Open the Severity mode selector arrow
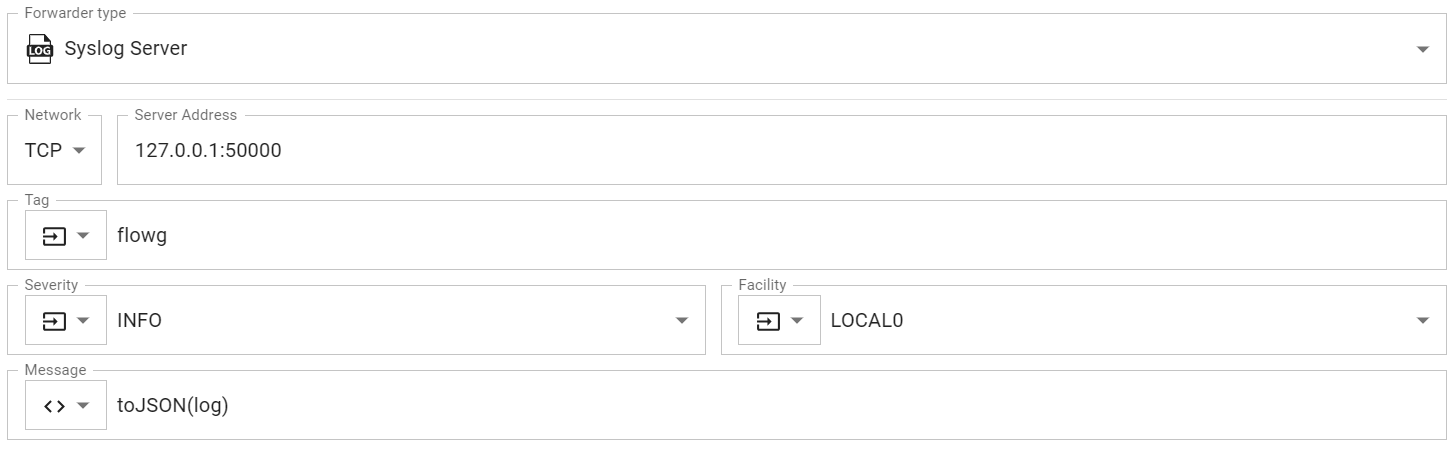 (84, 321)
